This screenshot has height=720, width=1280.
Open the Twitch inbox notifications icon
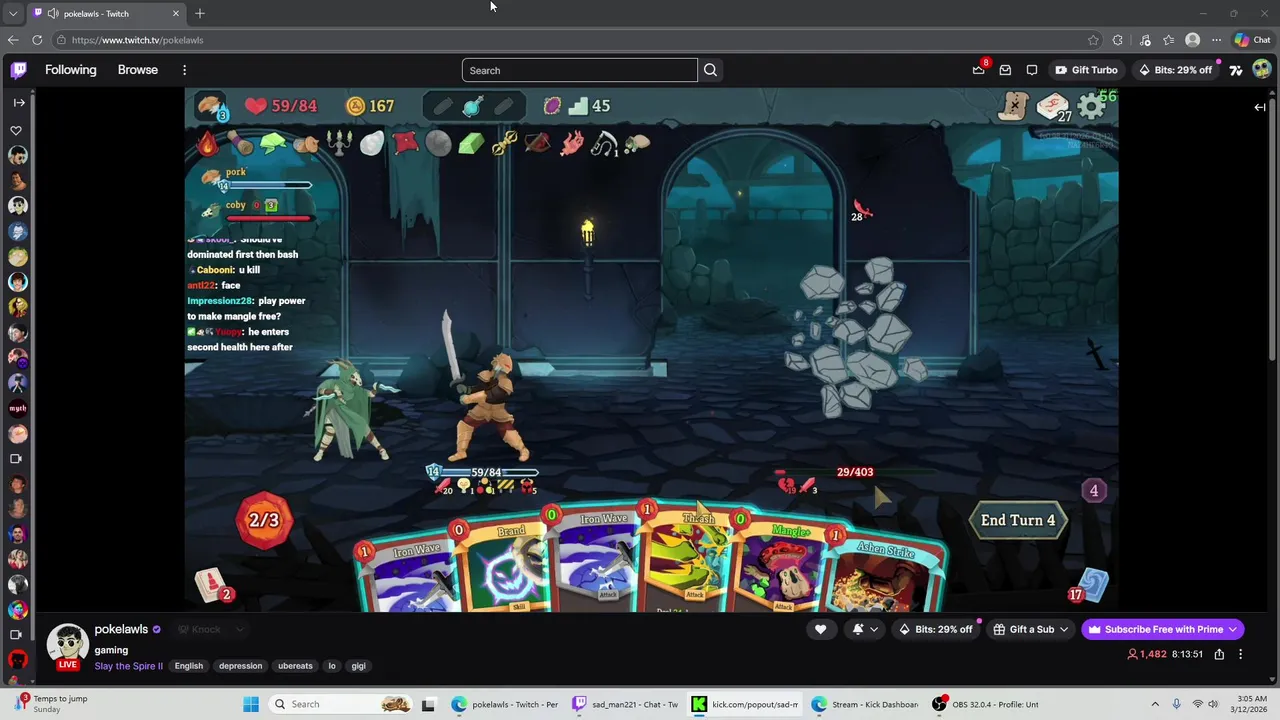point(1005,70)
